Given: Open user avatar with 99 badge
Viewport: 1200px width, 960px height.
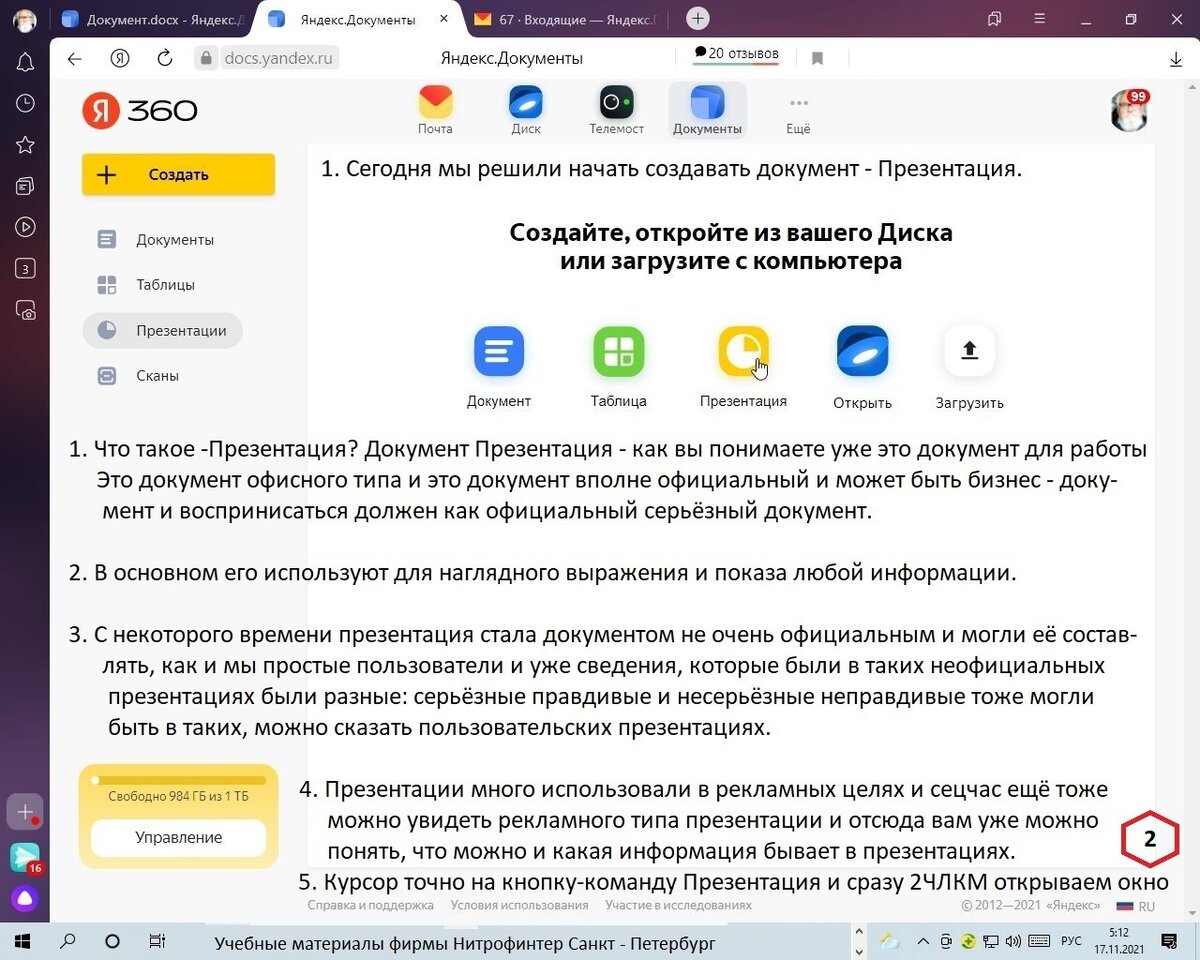Looking at the screenshot, I should 1130,111.
